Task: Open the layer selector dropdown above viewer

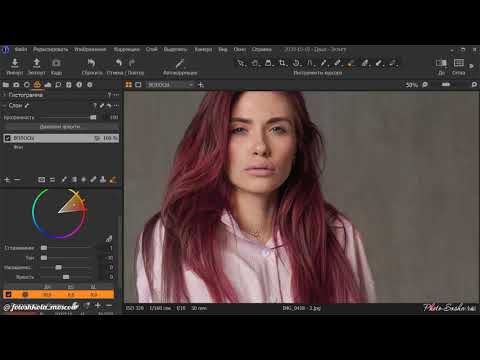Action: click(170, 85)
